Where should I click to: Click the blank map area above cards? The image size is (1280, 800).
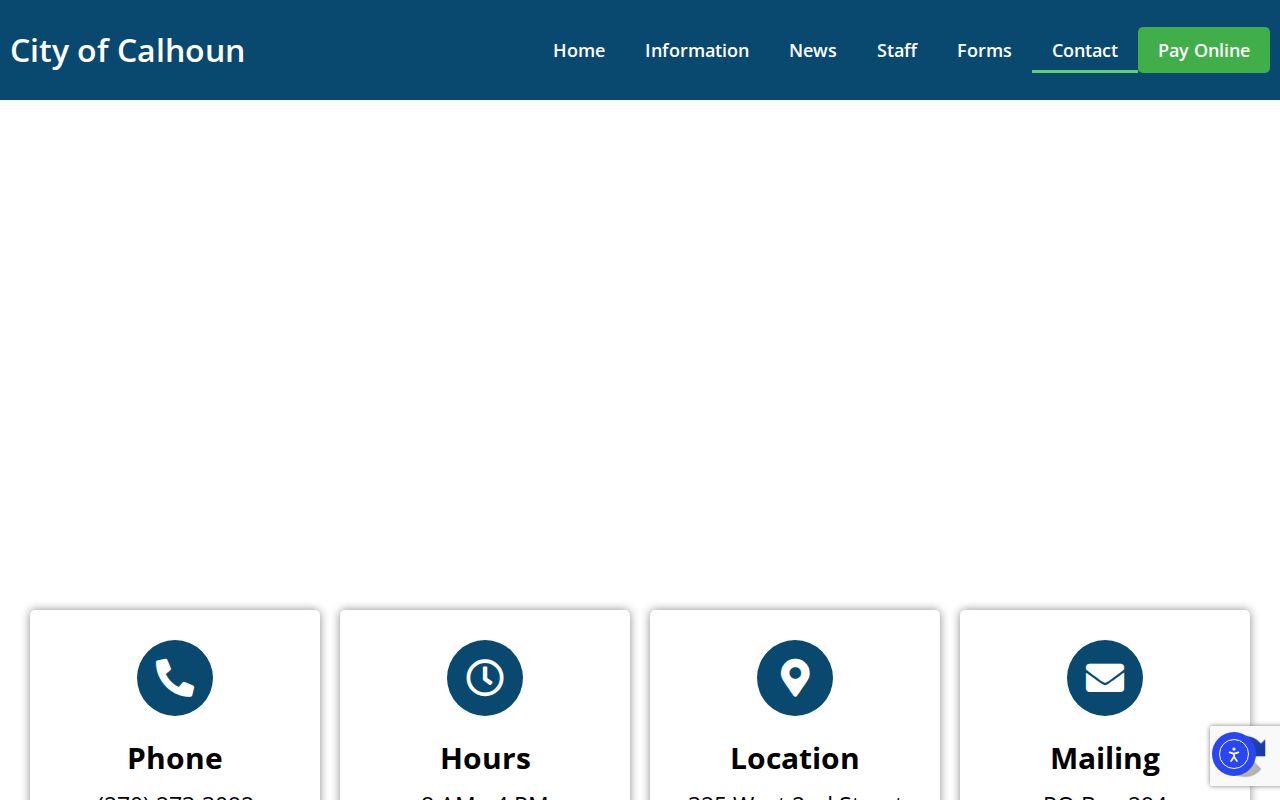pyautogui.click(x=640, y=340)
